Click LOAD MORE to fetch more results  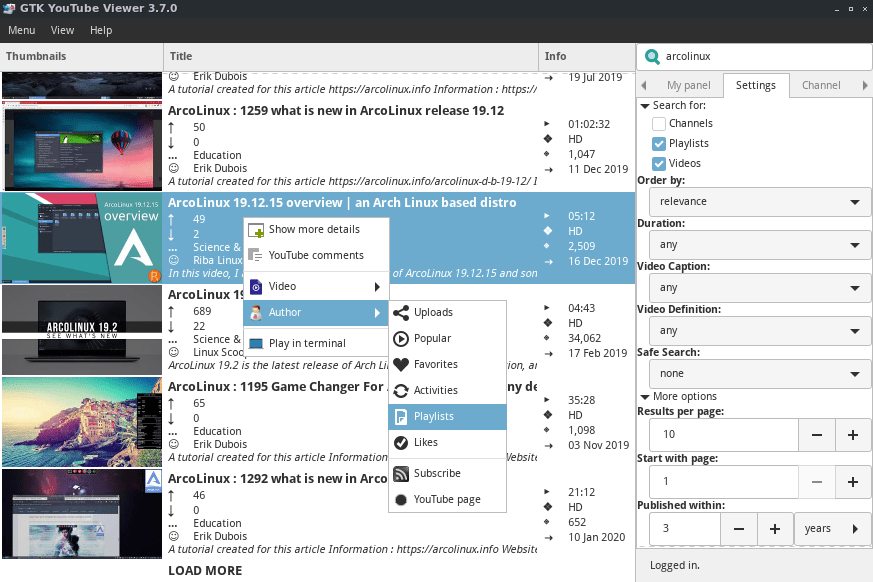click(x=205, y=570)
